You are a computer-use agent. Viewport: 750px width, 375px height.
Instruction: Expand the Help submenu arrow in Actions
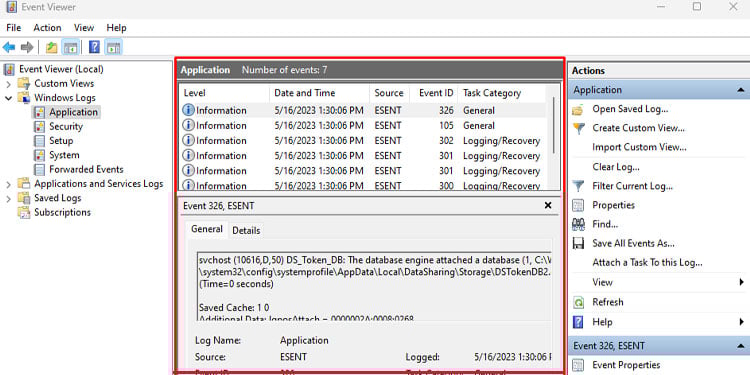pos(742,322)
